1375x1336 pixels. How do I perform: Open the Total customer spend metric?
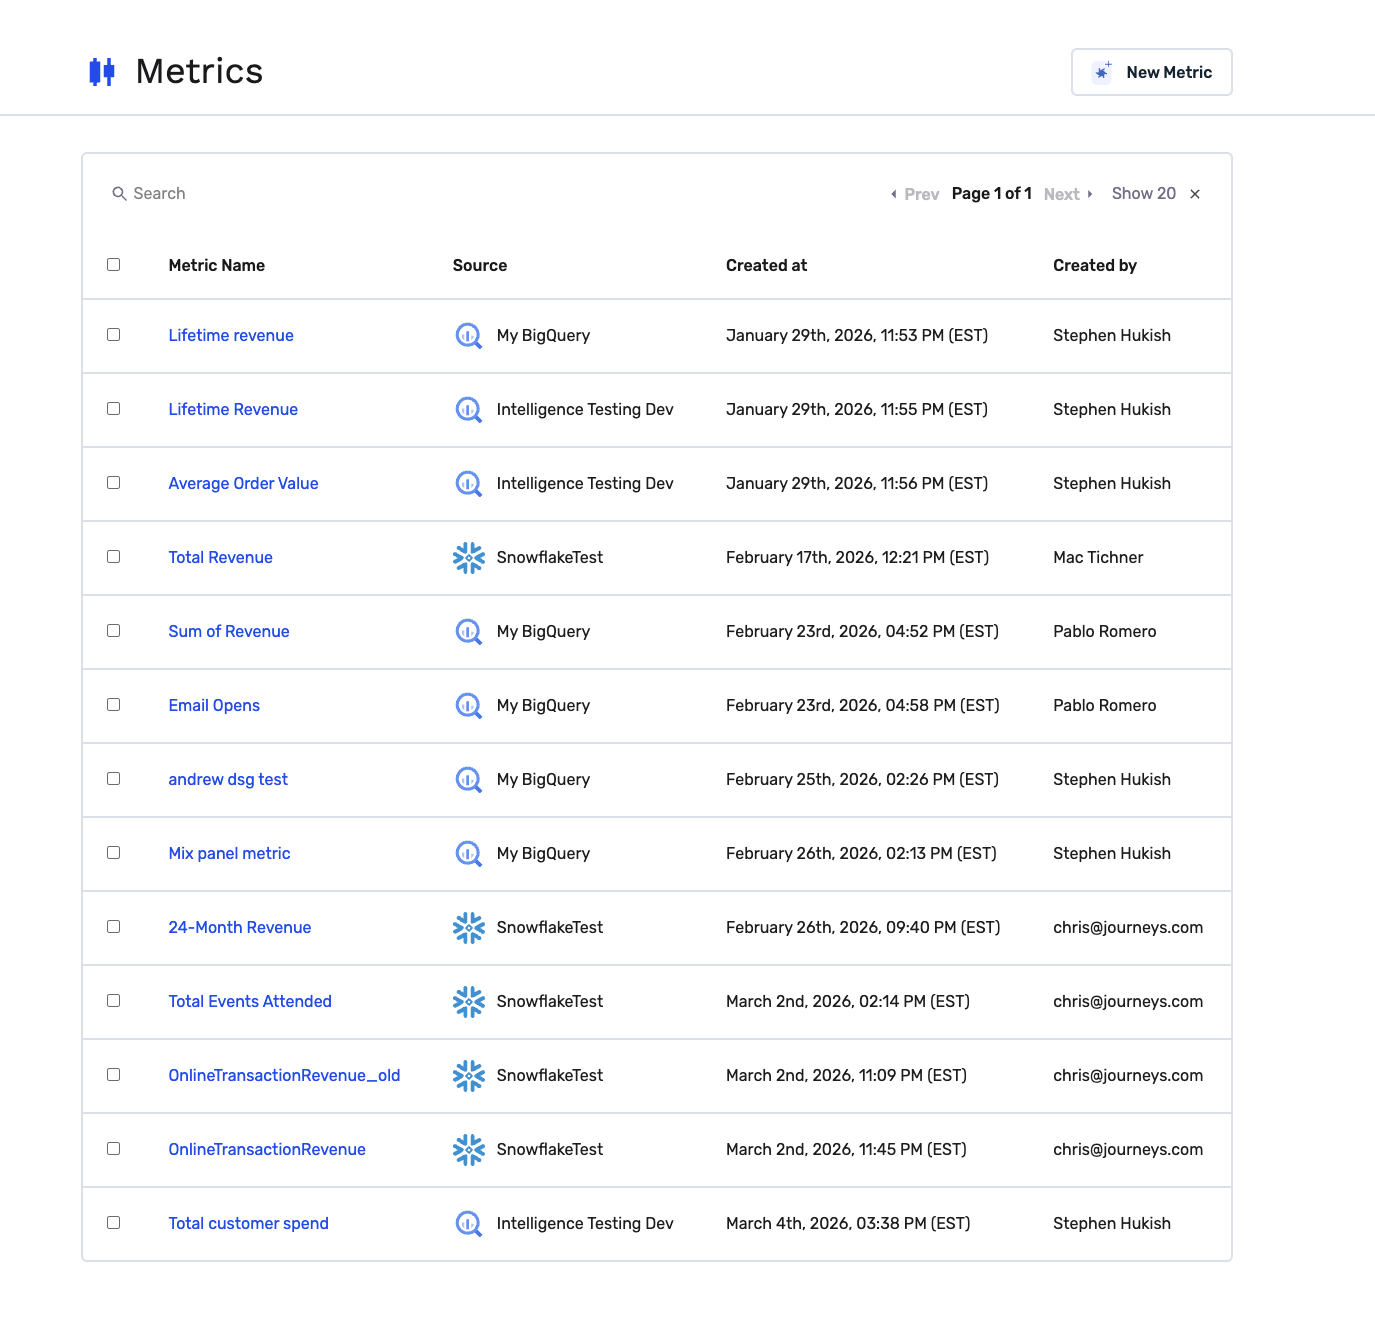coord(248,1223)
